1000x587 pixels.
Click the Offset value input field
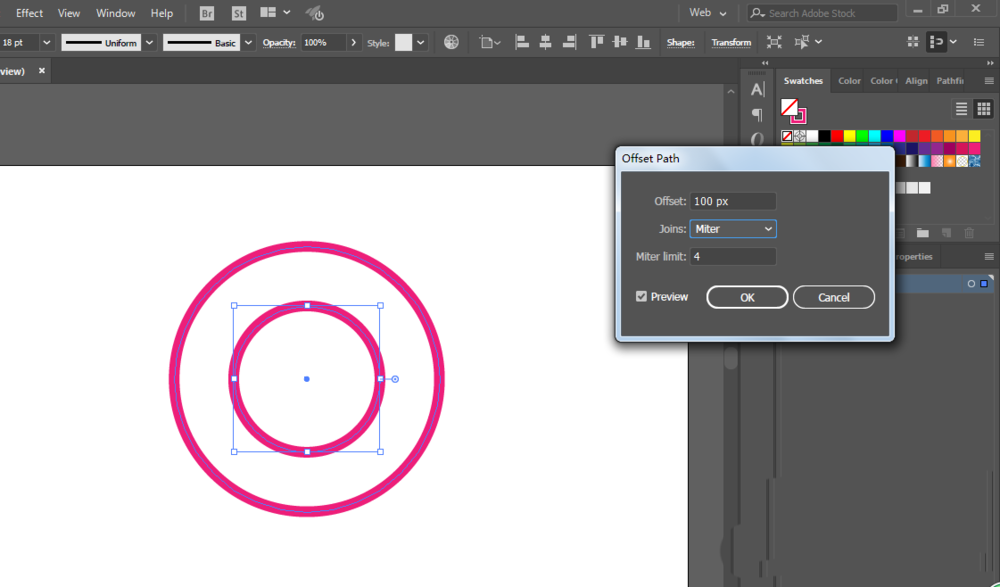tap(733, 202)
